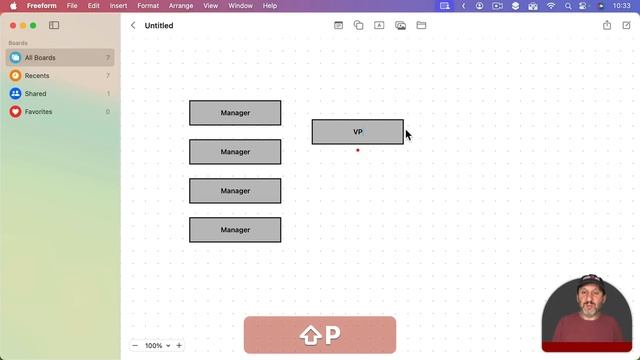Open the Arrange menu
Viewport: 640px width, 360px height.
tap(181, 6)
